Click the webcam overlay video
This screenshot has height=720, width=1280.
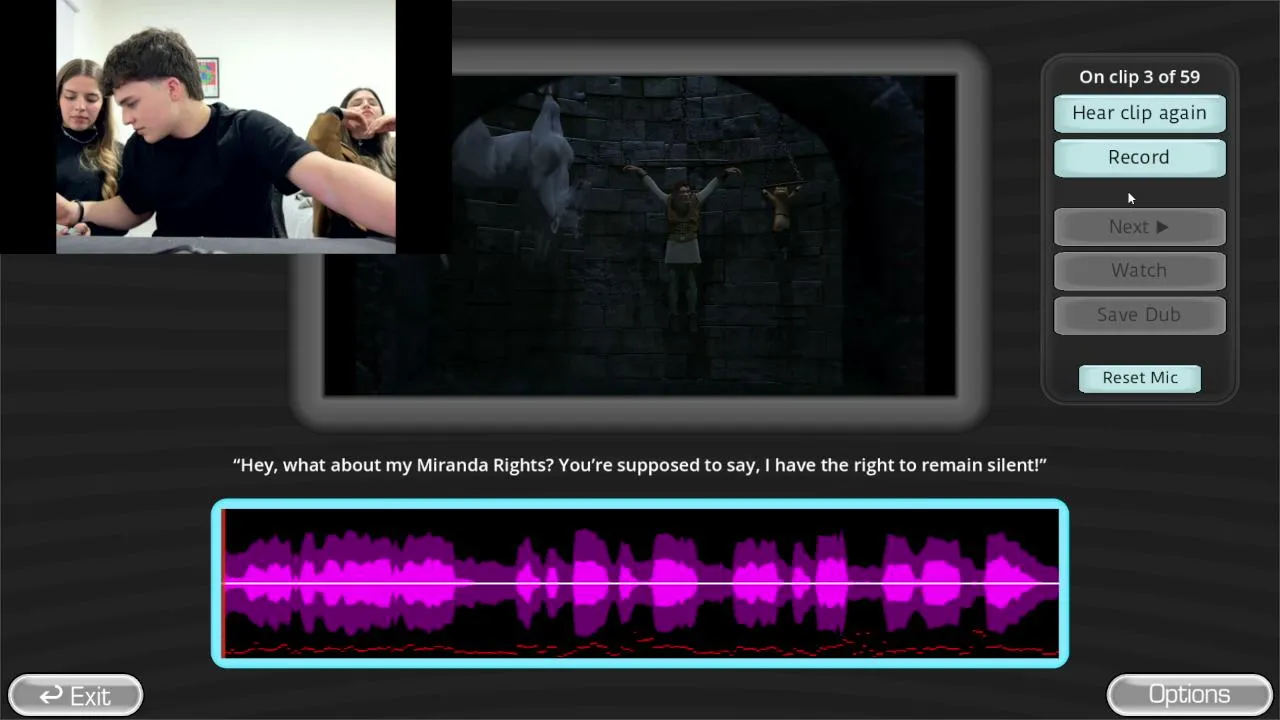pyautogui.click(x=226, y=127)
